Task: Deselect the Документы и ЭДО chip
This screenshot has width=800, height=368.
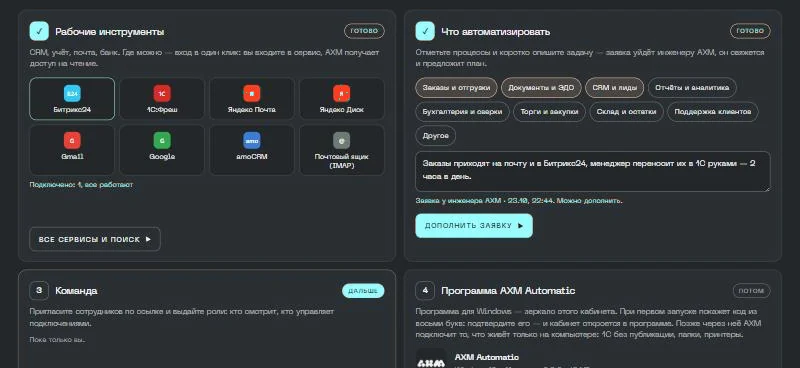Action: click(x=541, y=87)
